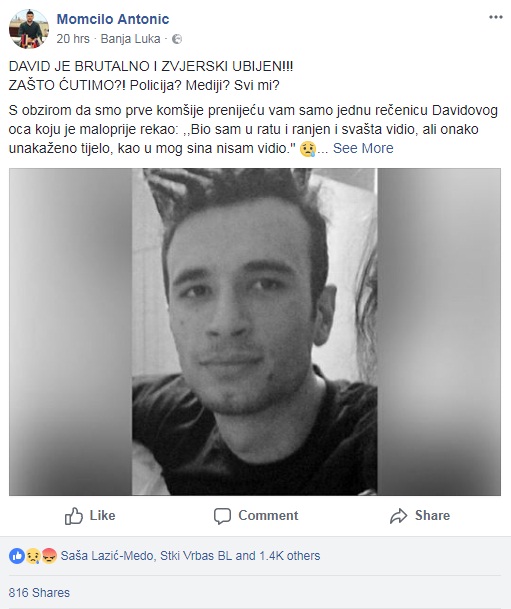Click the Comment speech bubble icon

[222, 516]
